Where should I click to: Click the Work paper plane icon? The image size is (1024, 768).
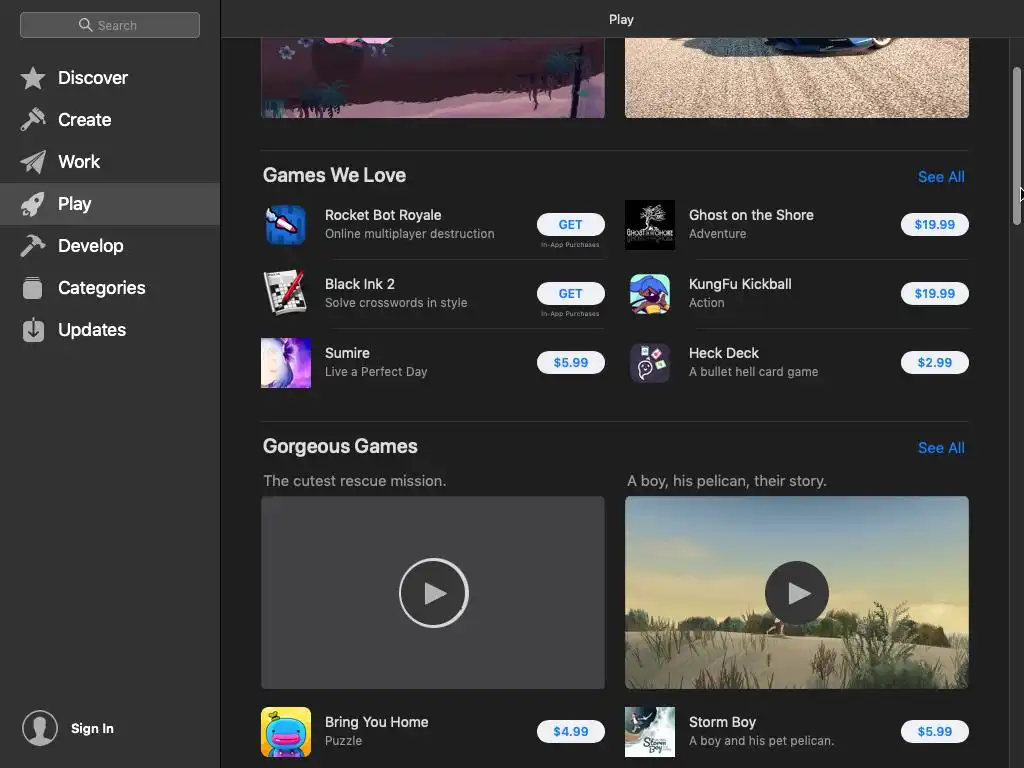click(33, 162)
